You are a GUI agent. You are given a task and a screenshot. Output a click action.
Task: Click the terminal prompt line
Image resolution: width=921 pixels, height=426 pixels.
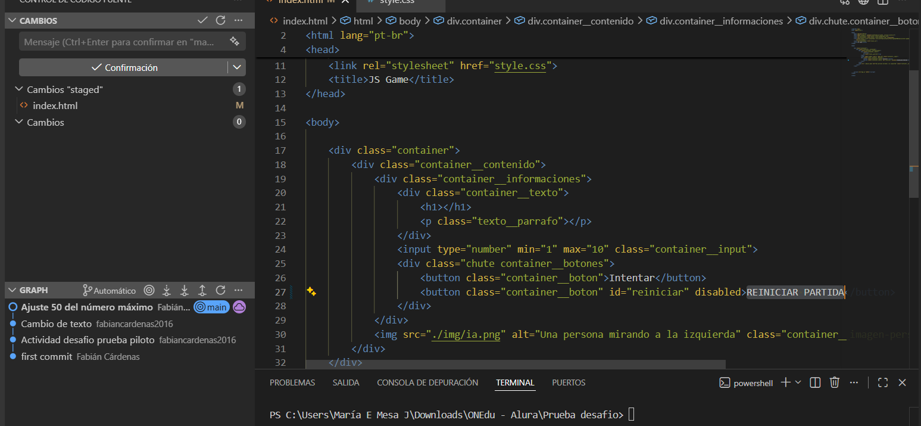point(452,415)
